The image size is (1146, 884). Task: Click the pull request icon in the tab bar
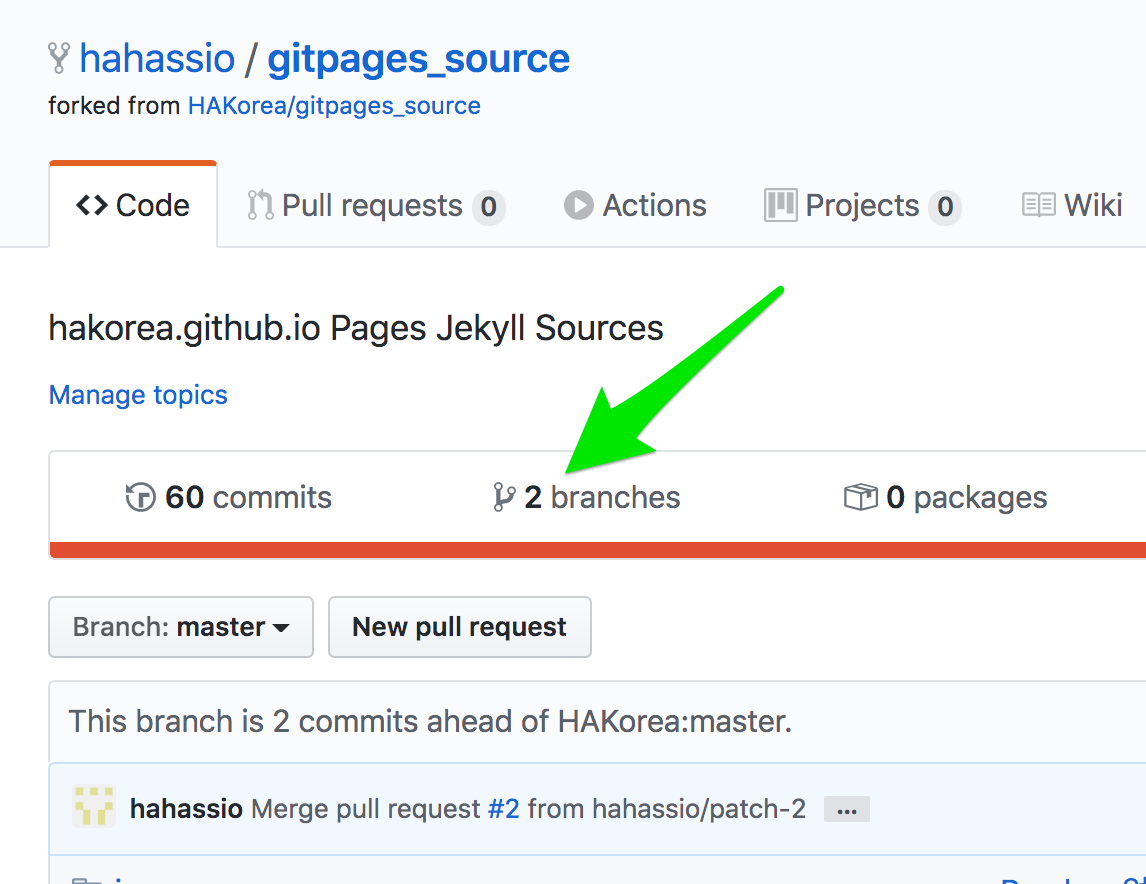(259, 205)
